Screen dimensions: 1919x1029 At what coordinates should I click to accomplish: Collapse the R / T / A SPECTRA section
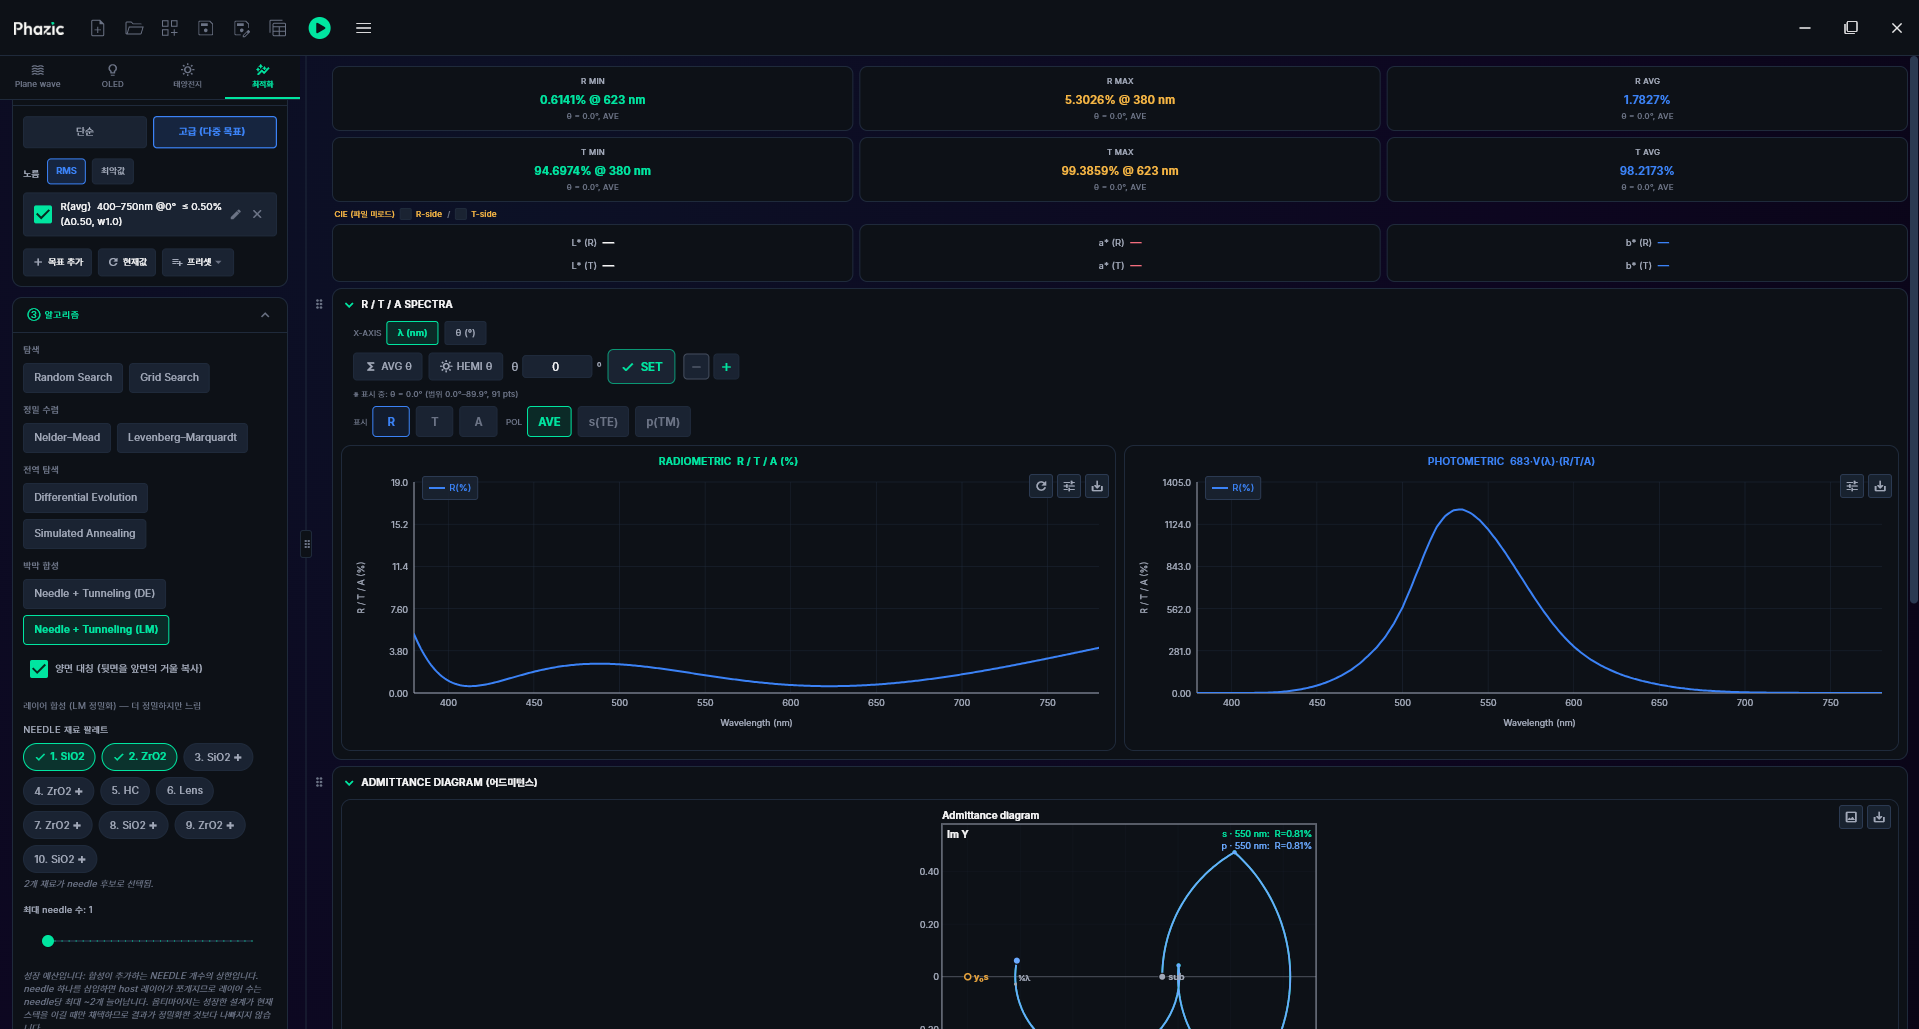tap(349, 305)
